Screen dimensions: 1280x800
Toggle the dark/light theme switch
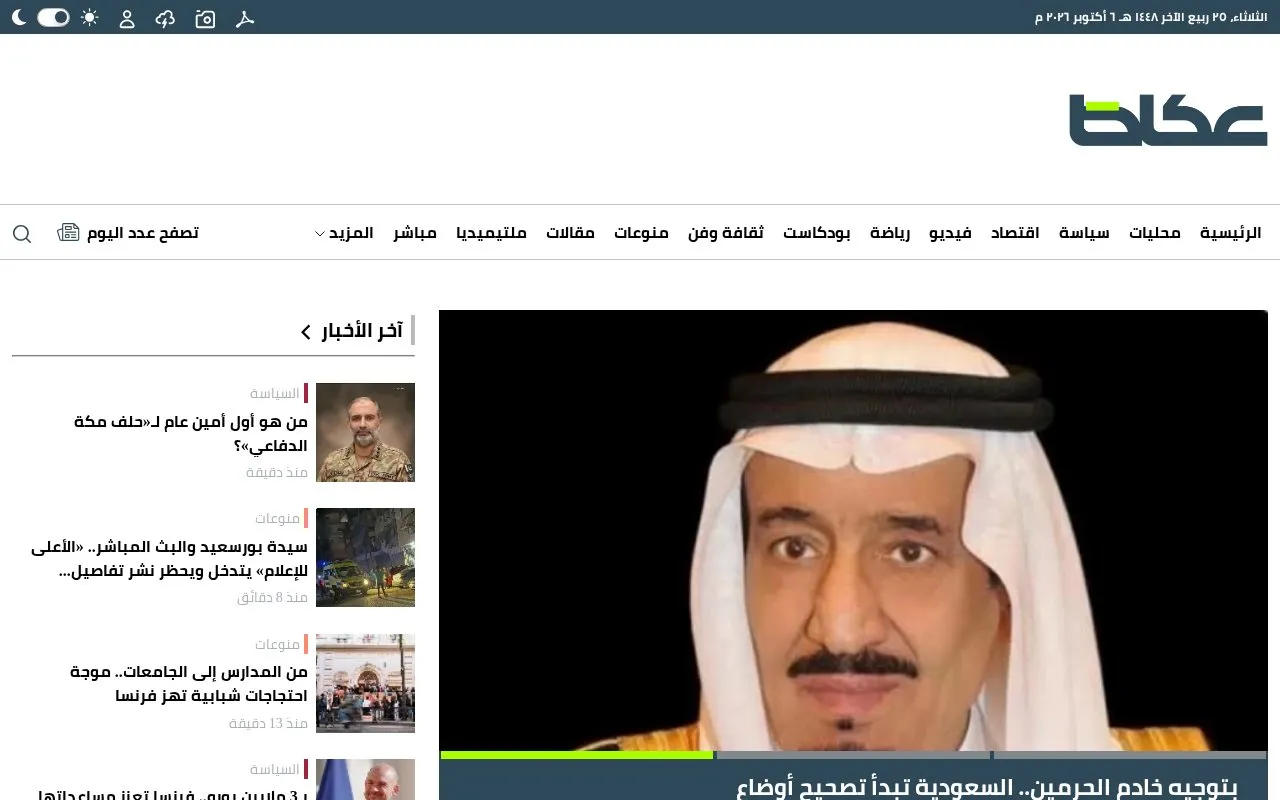pos(53,17)
